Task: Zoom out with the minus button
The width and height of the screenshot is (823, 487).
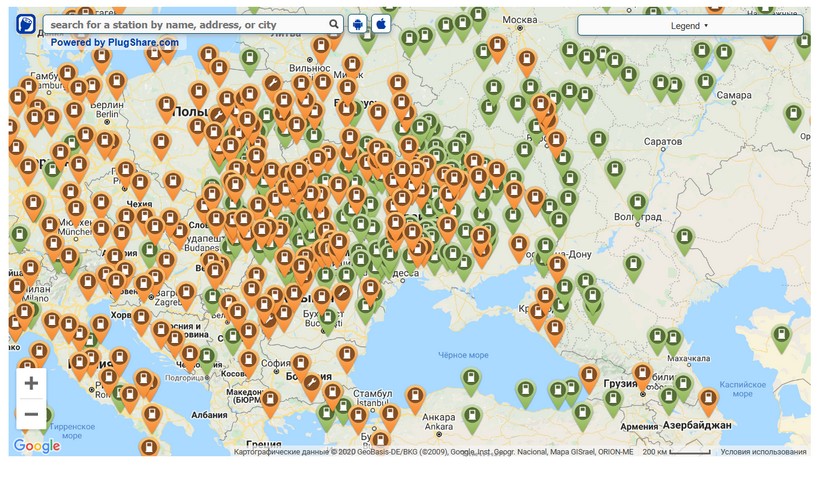Action: tap(31, 415)
